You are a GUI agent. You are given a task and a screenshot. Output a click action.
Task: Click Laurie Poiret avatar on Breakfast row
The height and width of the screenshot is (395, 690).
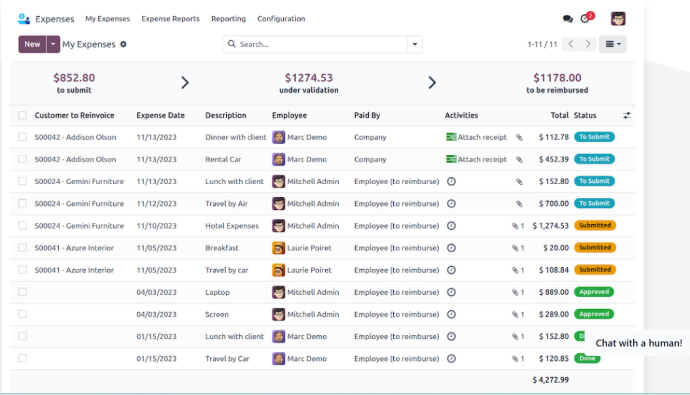point(278,248)
